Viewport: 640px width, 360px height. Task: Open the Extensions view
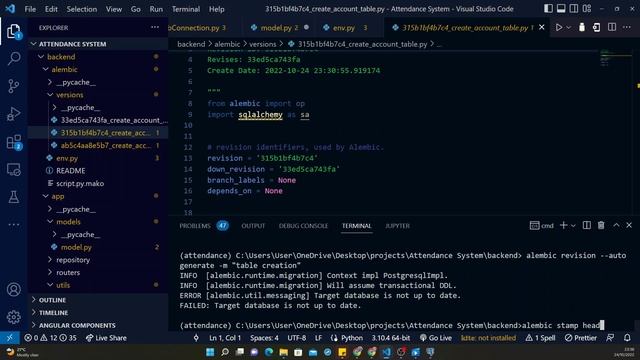point(13,142)
